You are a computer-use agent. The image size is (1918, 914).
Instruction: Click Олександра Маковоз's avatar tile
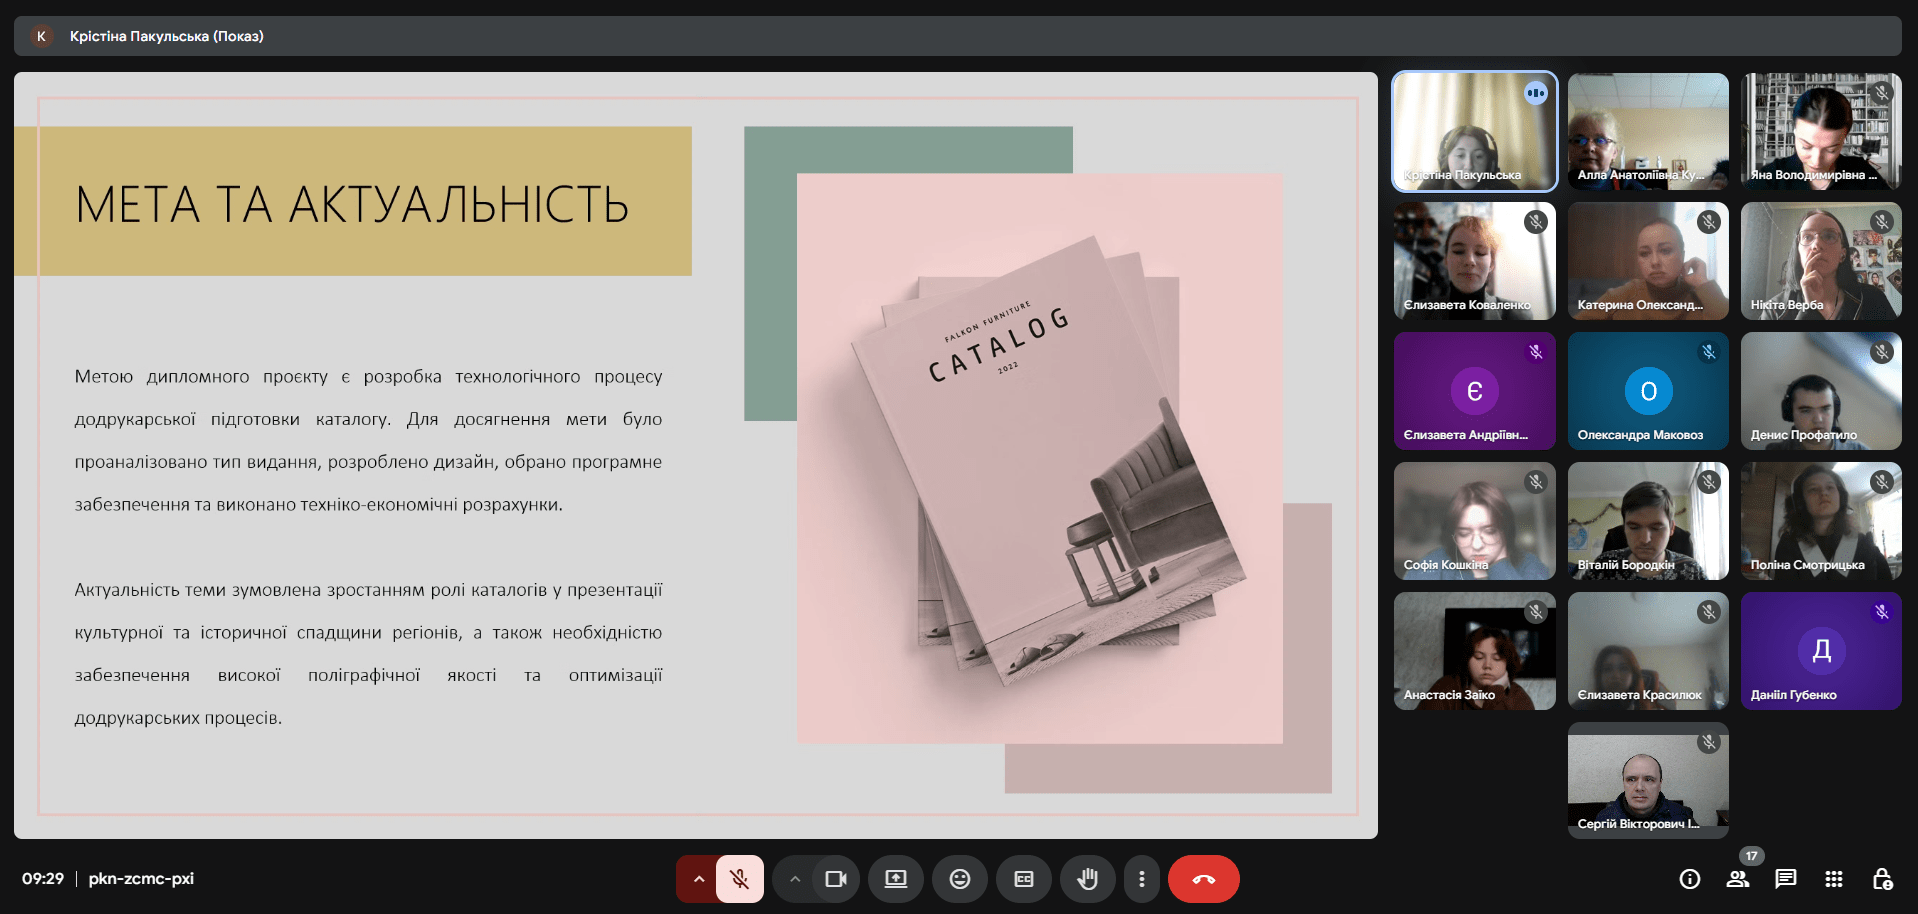[1647, 391]
